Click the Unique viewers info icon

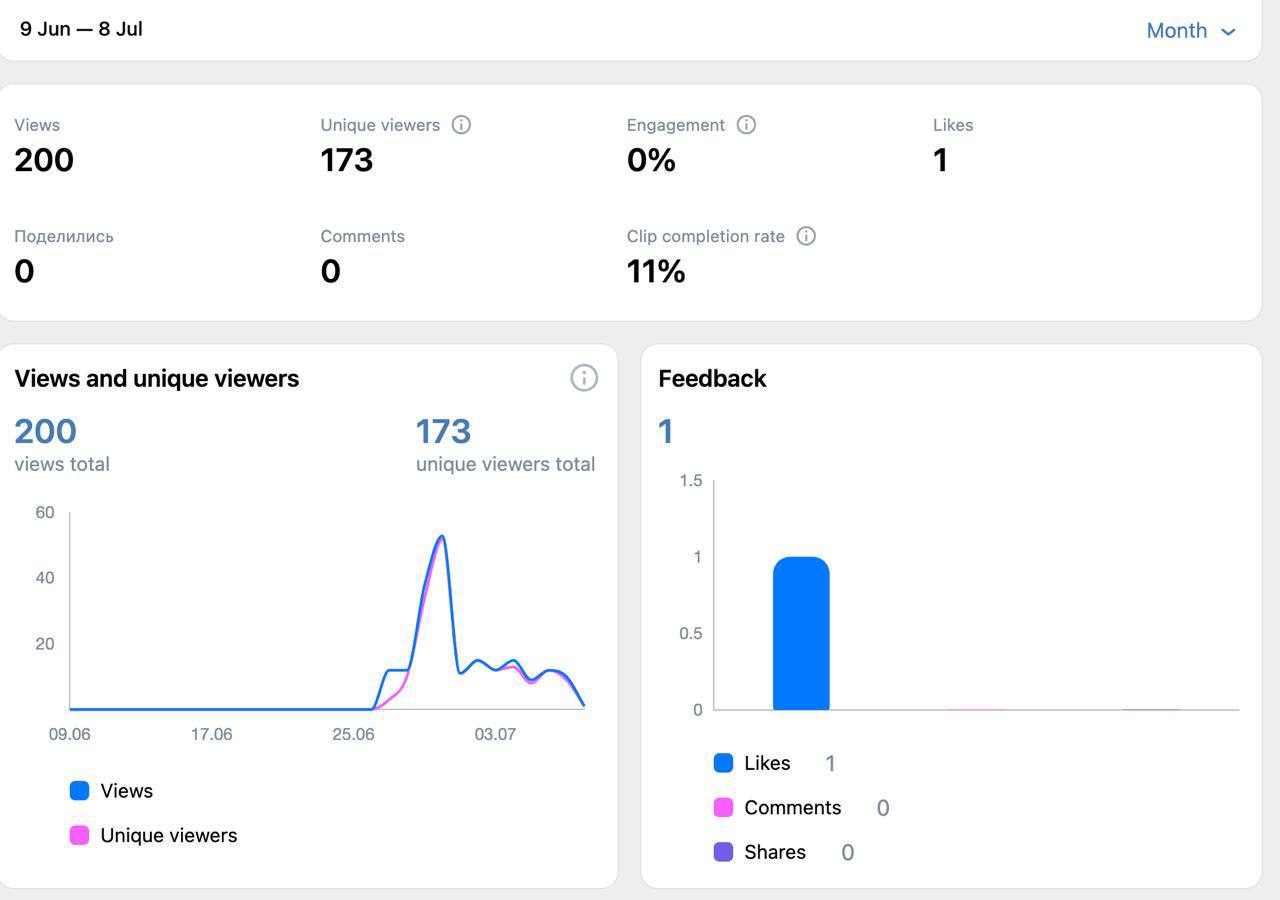(461, 125)
